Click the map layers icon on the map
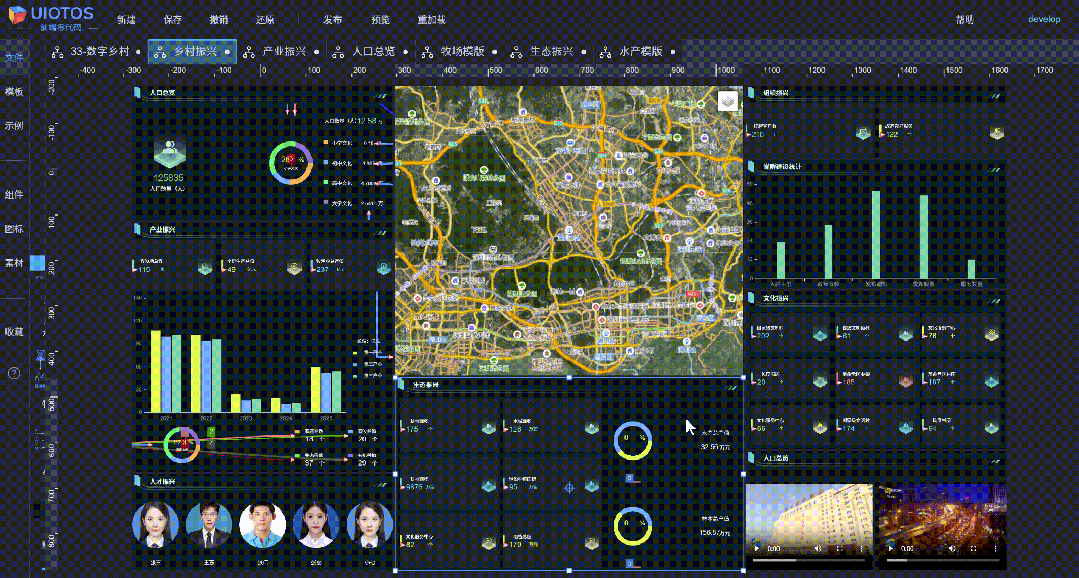The width and height of the screenshot is (1079, 578). pyautogui.click(x=728, y=100)
